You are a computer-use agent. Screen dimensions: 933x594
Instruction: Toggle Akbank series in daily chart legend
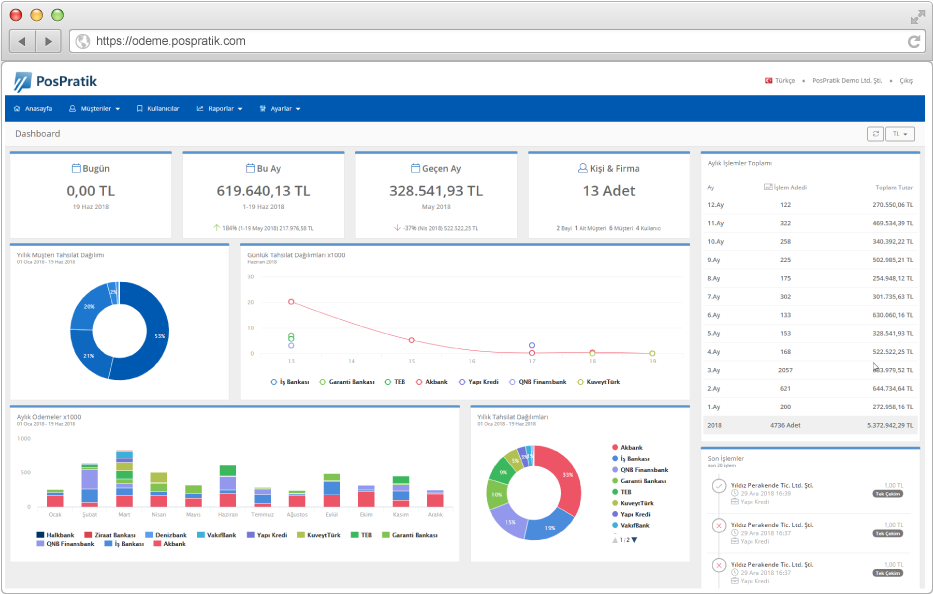[x=431, y=382]
